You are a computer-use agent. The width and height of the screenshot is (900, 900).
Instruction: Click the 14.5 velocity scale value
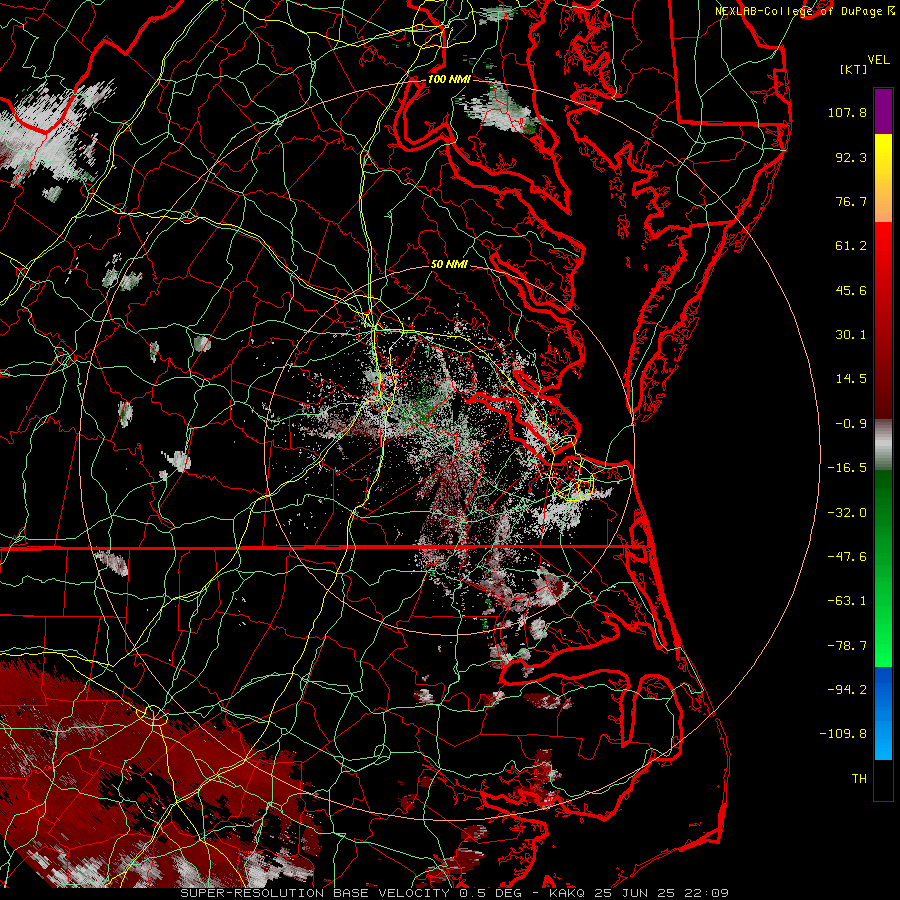coord(851,379)
